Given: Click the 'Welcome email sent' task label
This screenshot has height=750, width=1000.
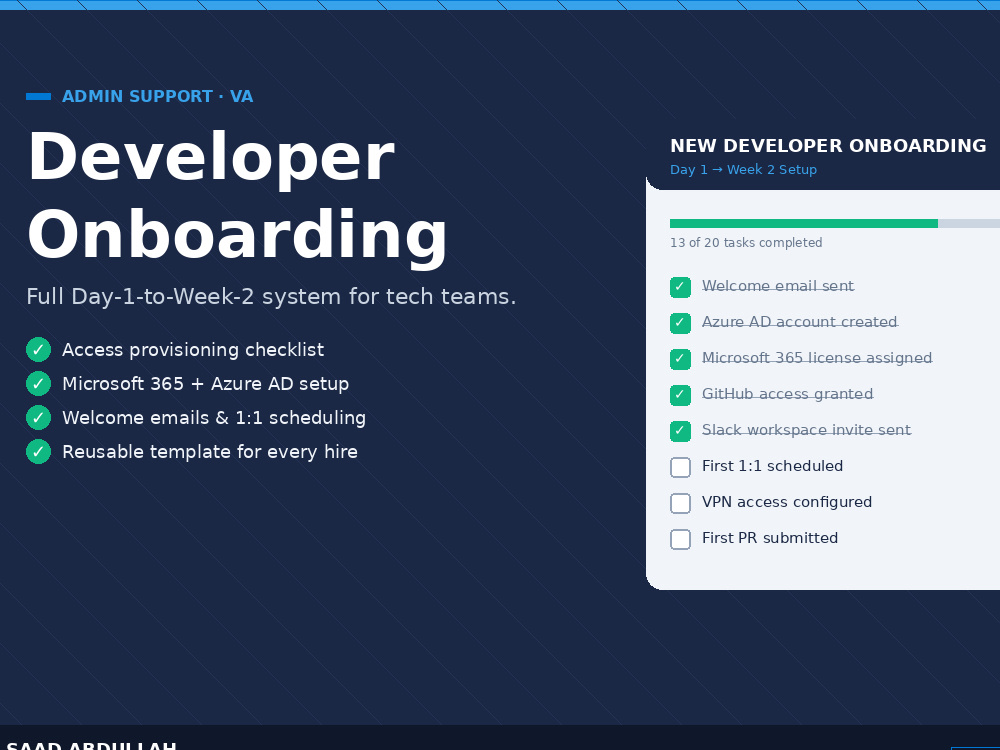Looking at the screenshot, I should tap(778, 286).
